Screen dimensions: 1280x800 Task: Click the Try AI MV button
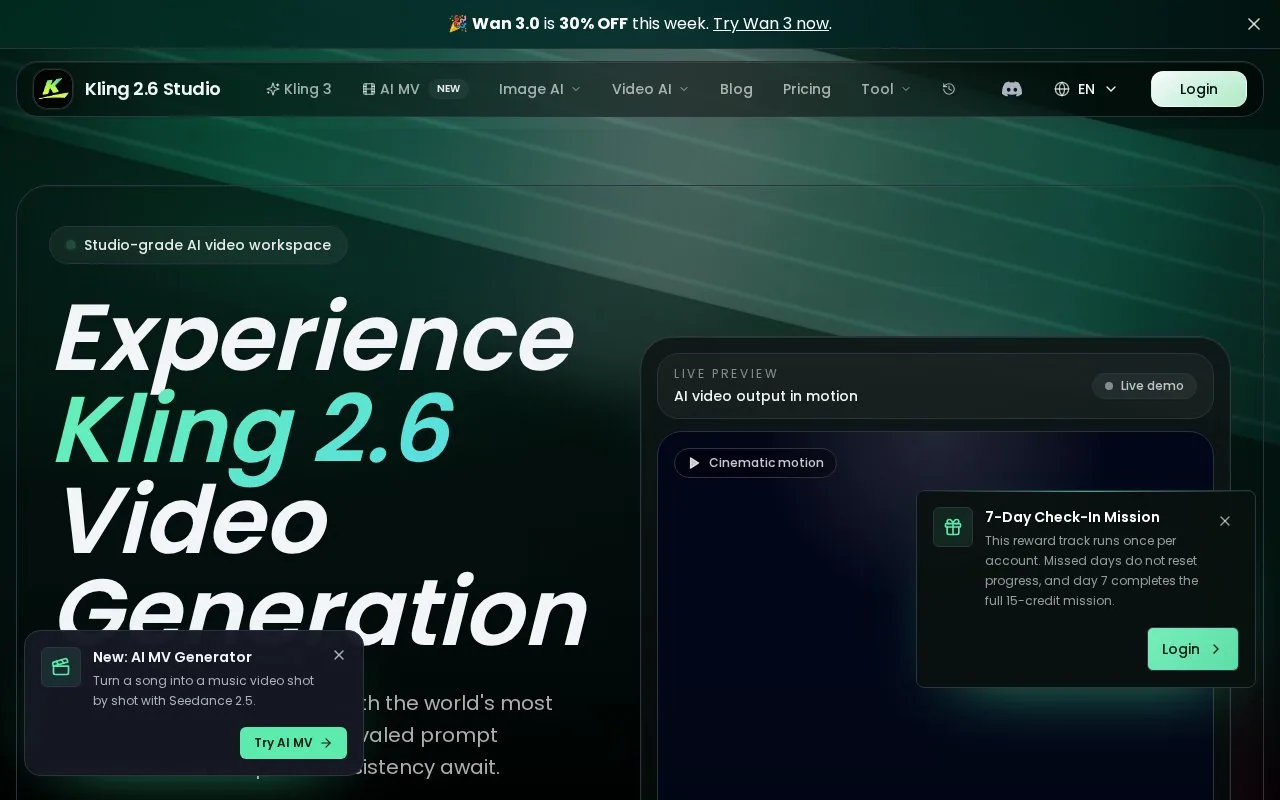click(293, 743)
